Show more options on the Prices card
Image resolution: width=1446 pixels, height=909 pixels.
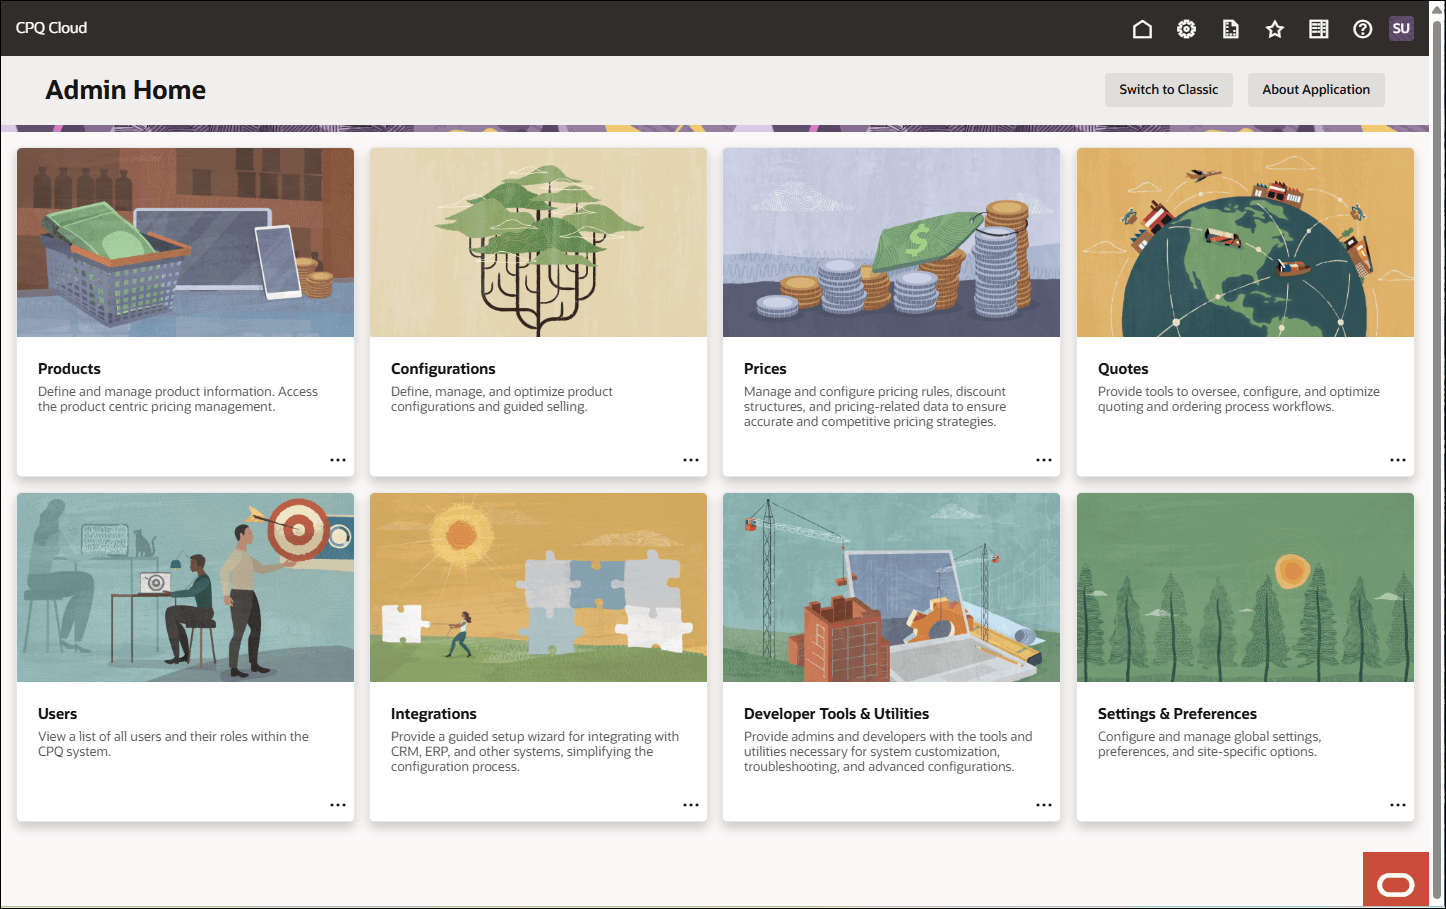pos(1044,460)
